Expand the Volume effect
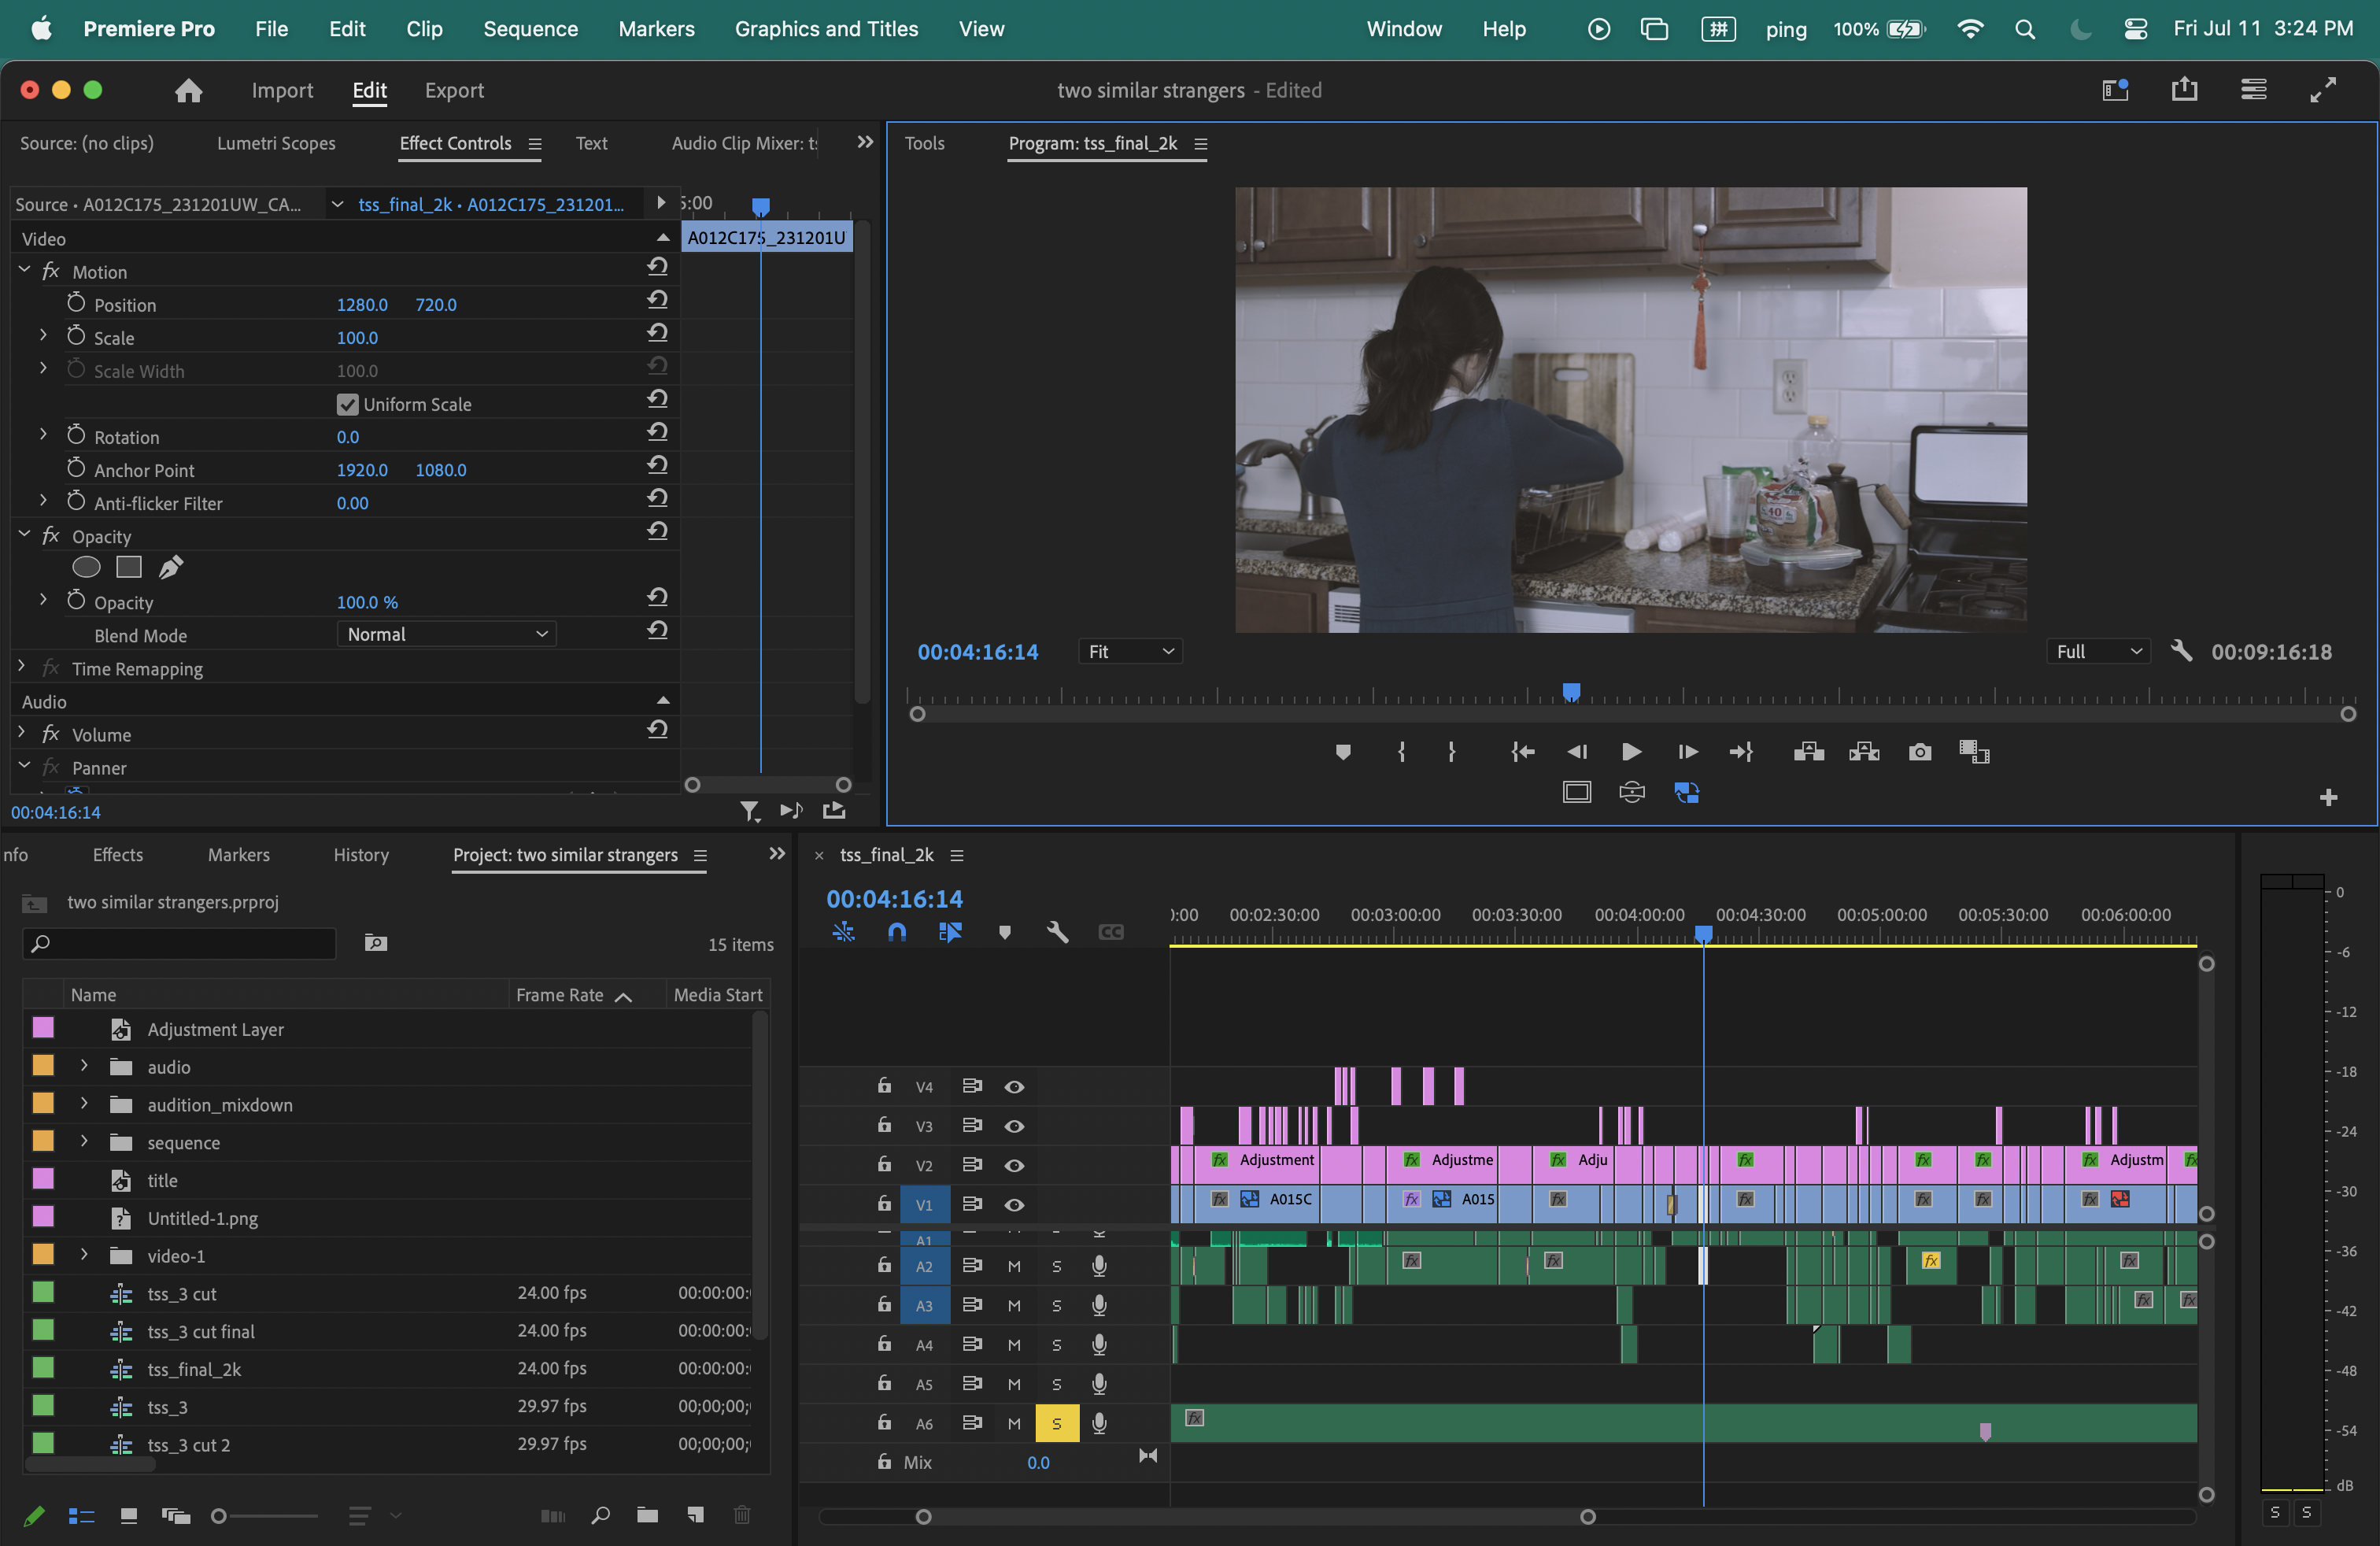This screenshot has width=2380, height=1546. click(x=22, y=733)
